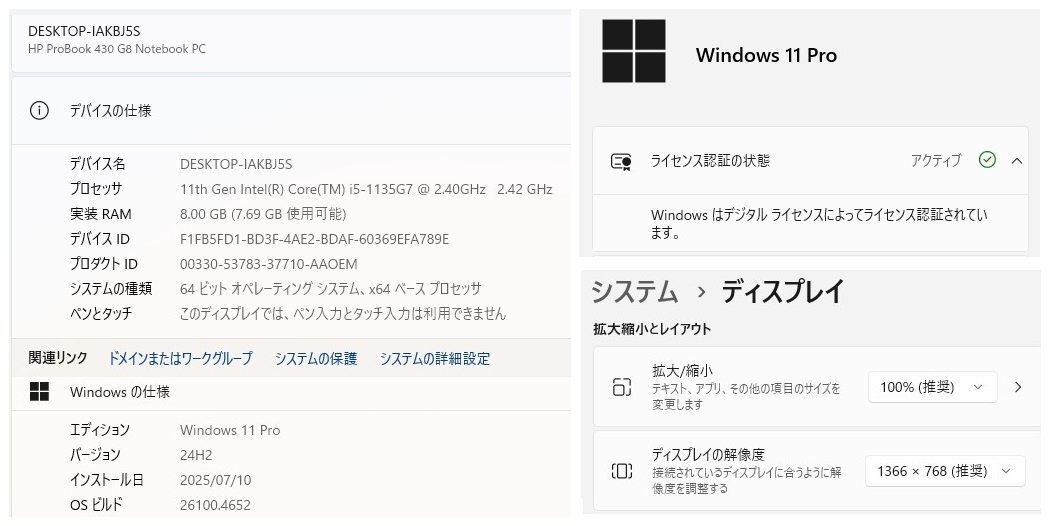
Task: Click the バージョン label
Action: coord(95,455)
